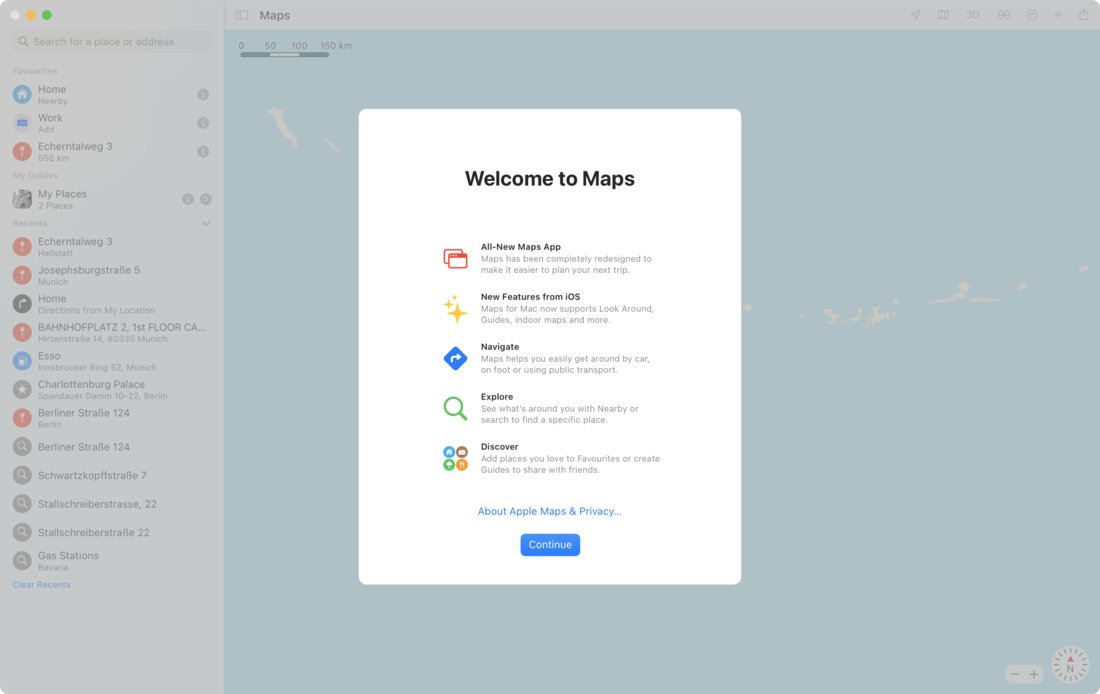Open the Share icon in the toolbar
Viewport: 1100px width, 694px height.
1083,15
